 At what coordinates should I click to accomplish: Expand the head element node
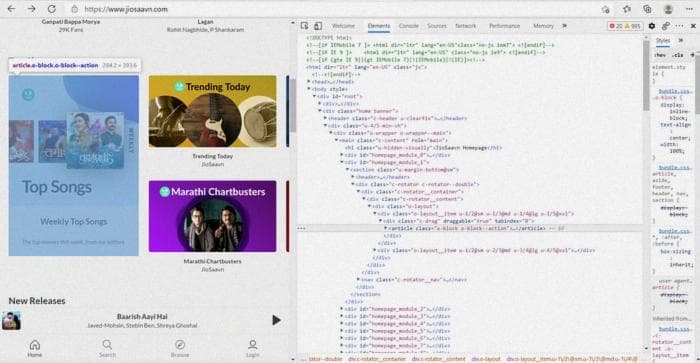click(x=309, y=82)
